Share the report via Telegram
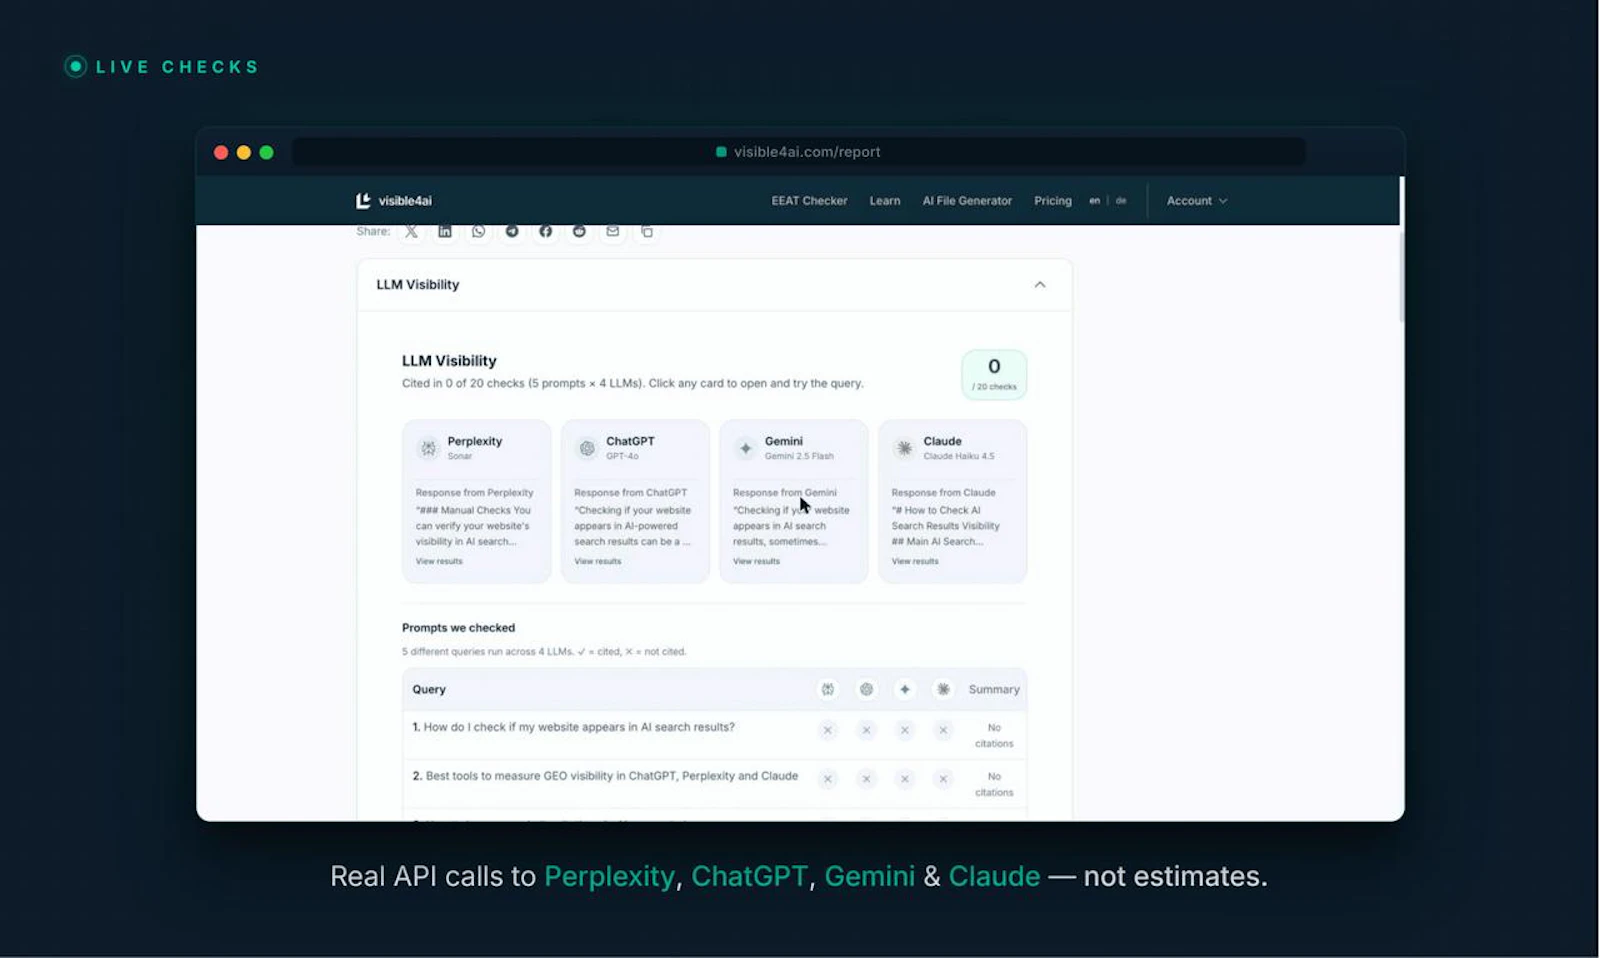The width and height of the screenshot is (1600, 958). 512,231
